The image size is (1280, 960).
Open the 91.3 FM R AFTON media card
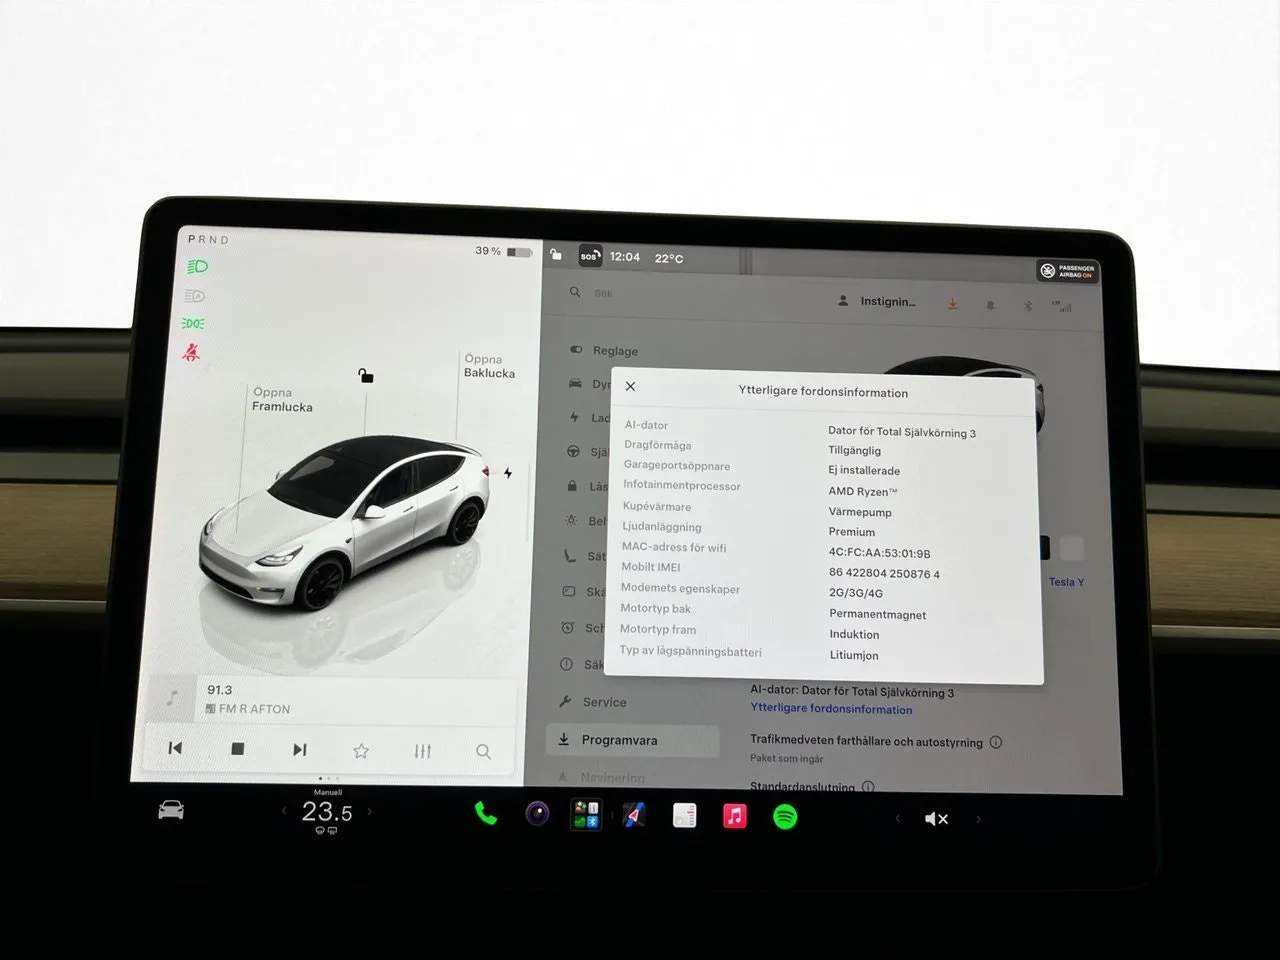pos(331,699)
